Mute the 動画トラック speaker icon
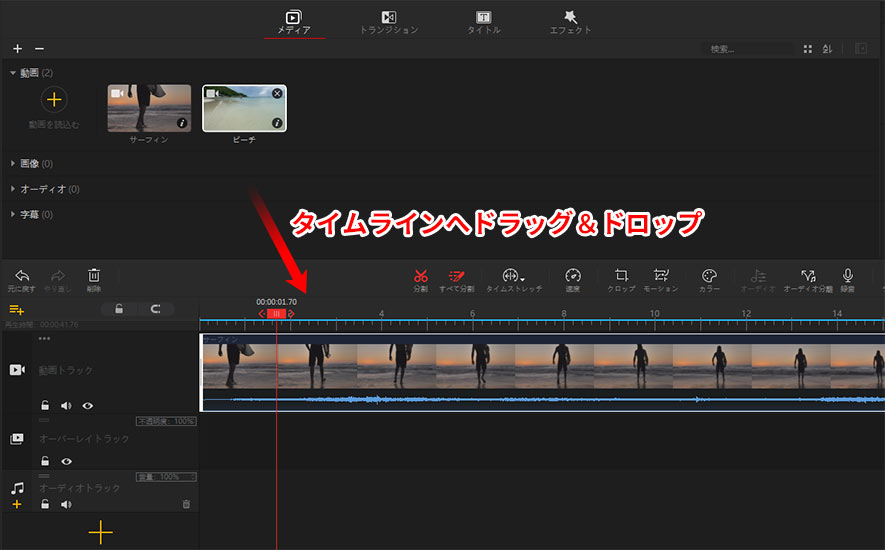 (x=66, y=406)
